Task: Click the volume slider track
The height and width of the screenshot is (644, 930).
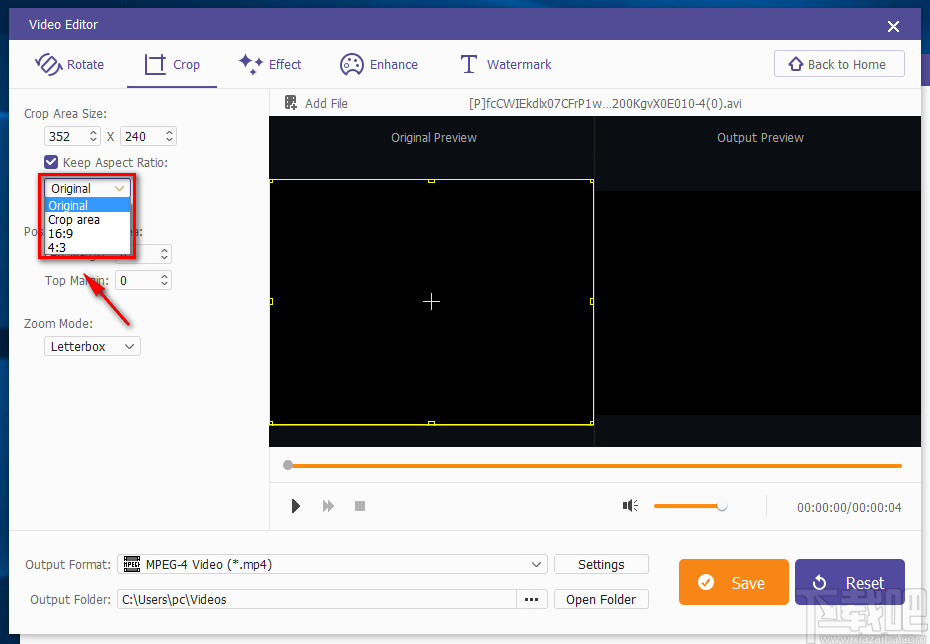Action: (x=688, y=506)
